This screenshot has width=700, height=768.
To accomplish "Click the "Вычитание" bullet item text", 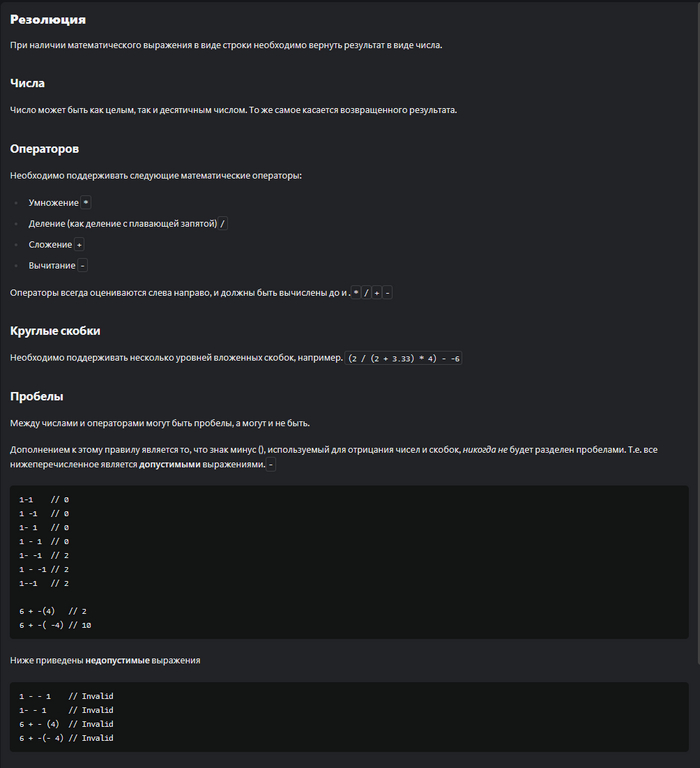I will click(52, 266).
